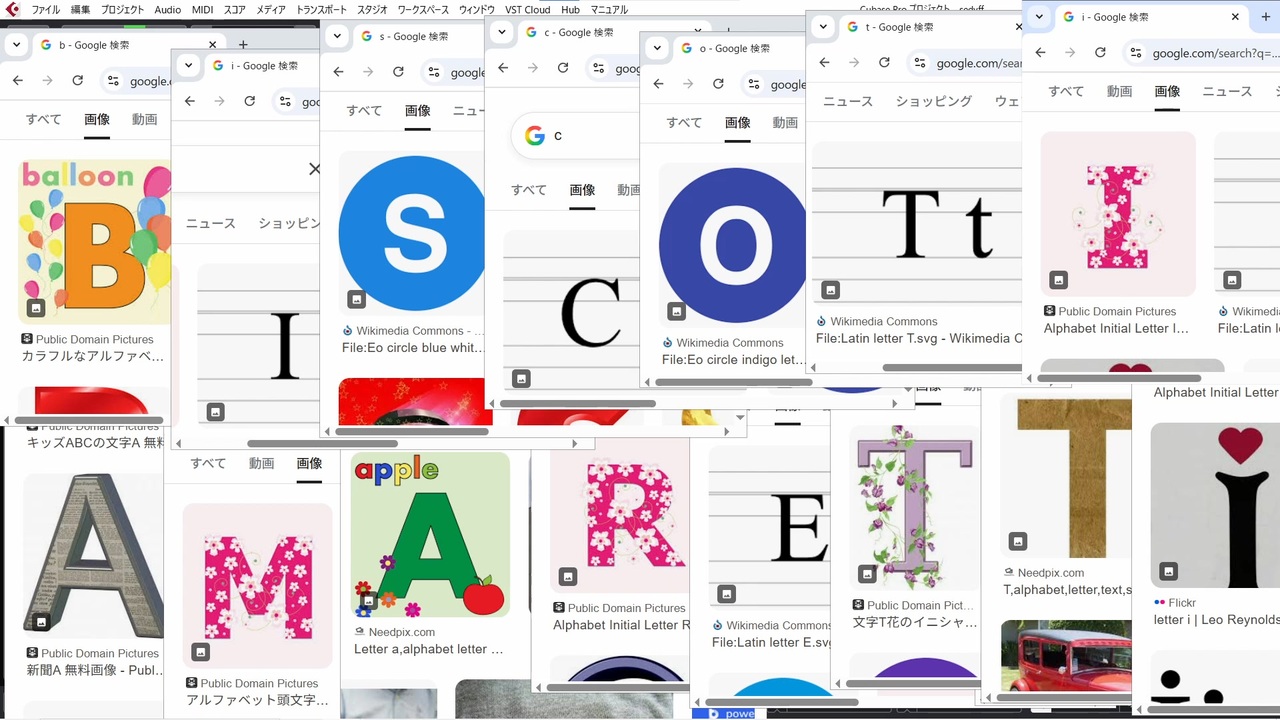The width and height of the screenshot is (1280, 720).
Task: Reload the "s - Google 検索" page
Action: [x=398, y=72]
